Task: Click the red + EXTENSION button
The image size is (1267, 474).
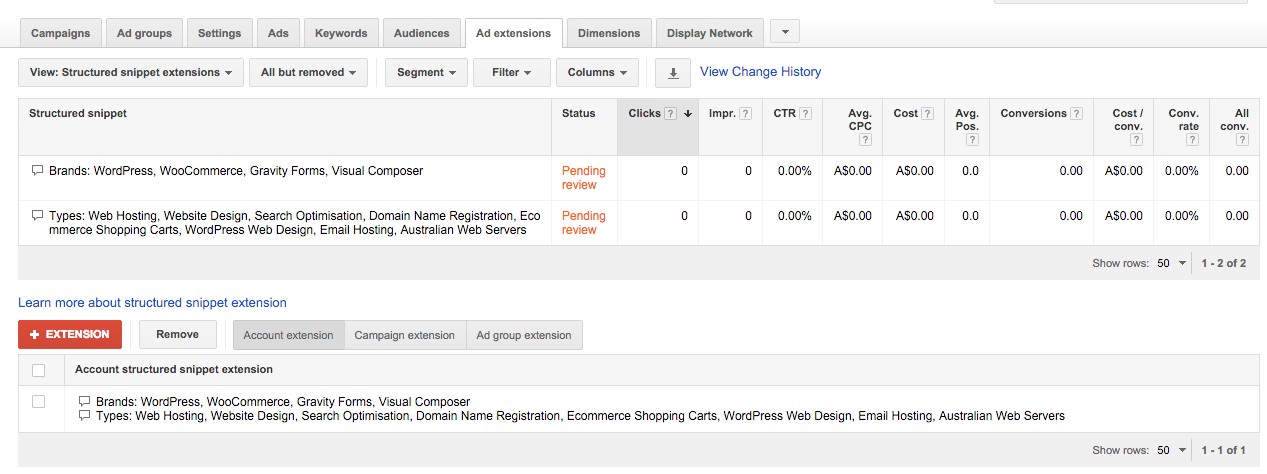Action: click(70, 335)
